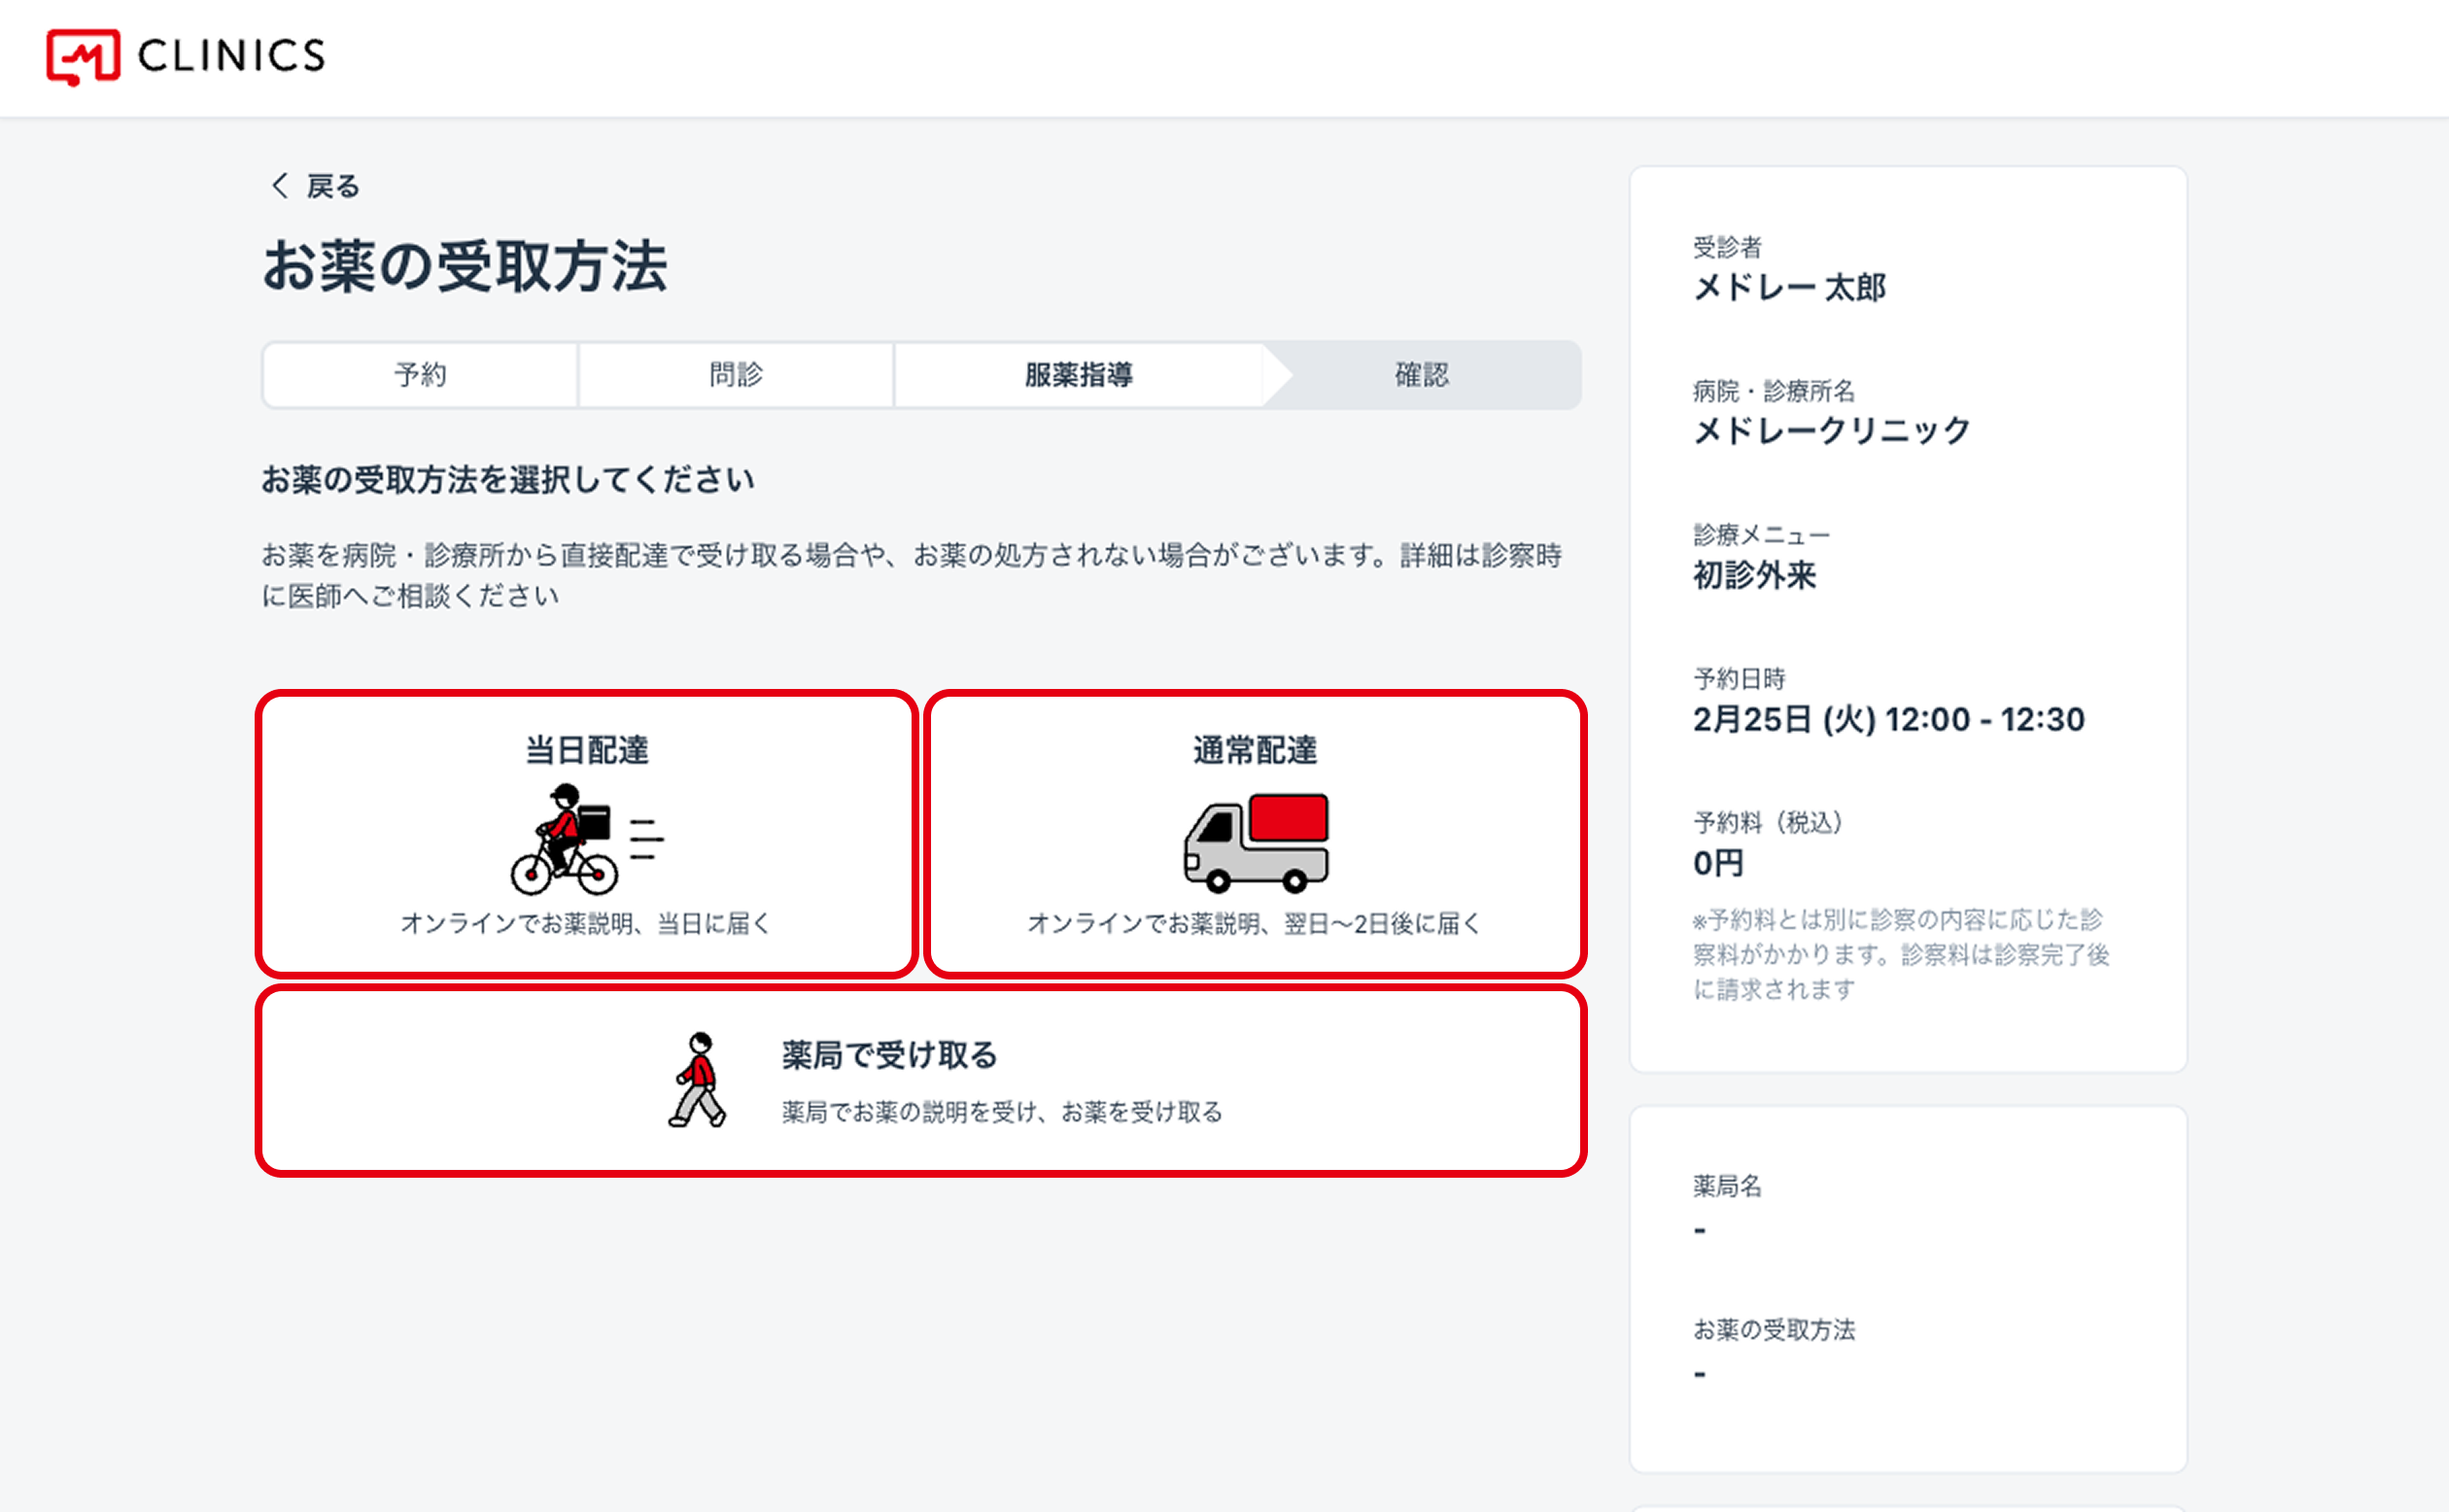The image size is (2449, 1512).
Task: Click the walking person pharmacy icon
Action: pos(698,1080)
